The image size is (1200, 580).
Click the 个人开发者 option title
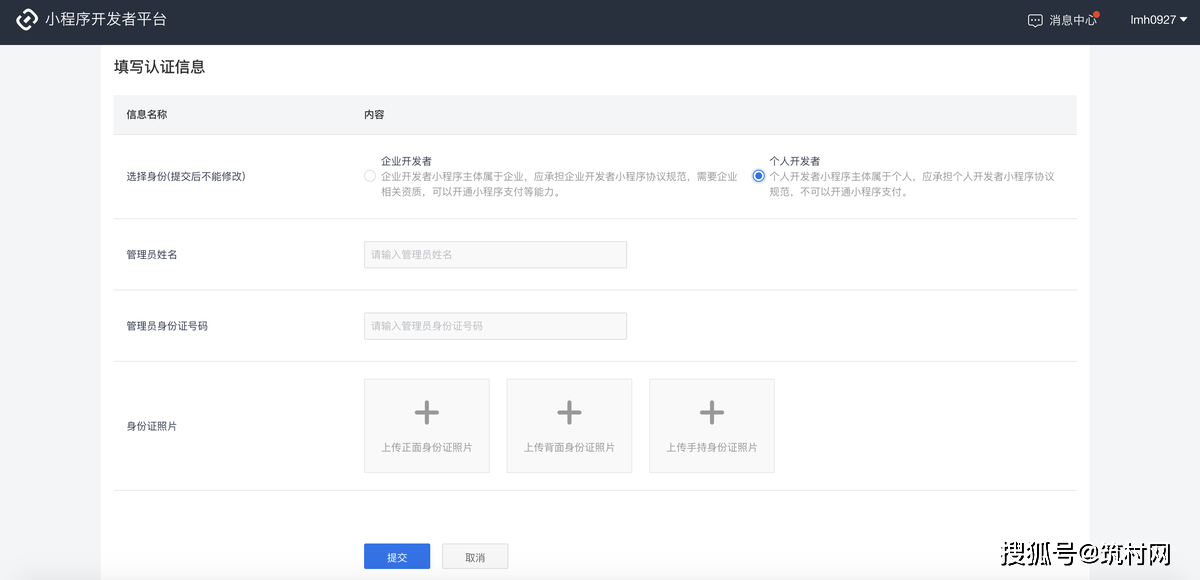point(794,161)
